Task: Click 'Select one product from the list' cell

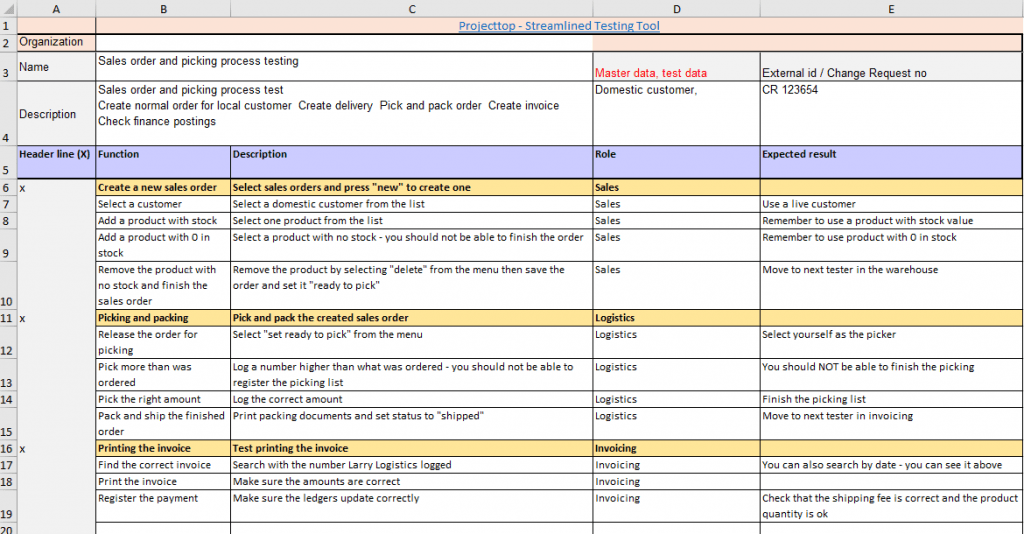Action: coord(411,221)
